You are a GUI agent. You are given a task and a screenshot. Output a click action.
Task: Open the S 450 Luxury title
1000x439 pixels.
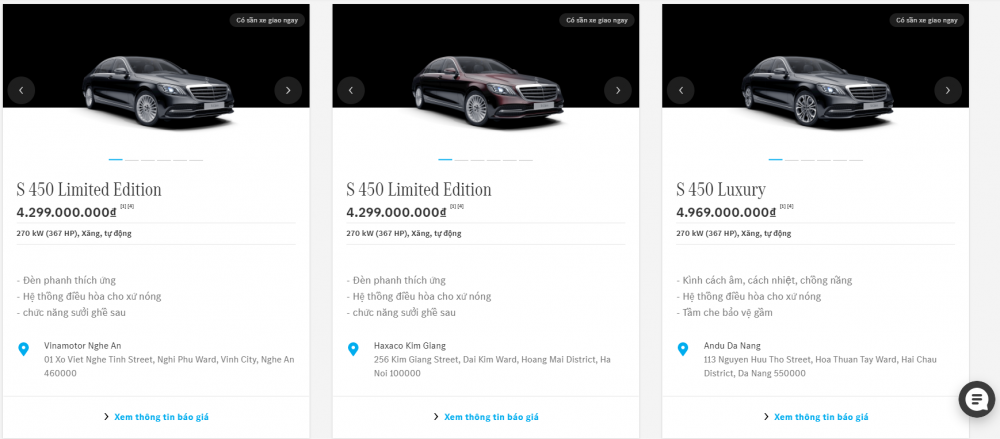(x=720, y=190)
